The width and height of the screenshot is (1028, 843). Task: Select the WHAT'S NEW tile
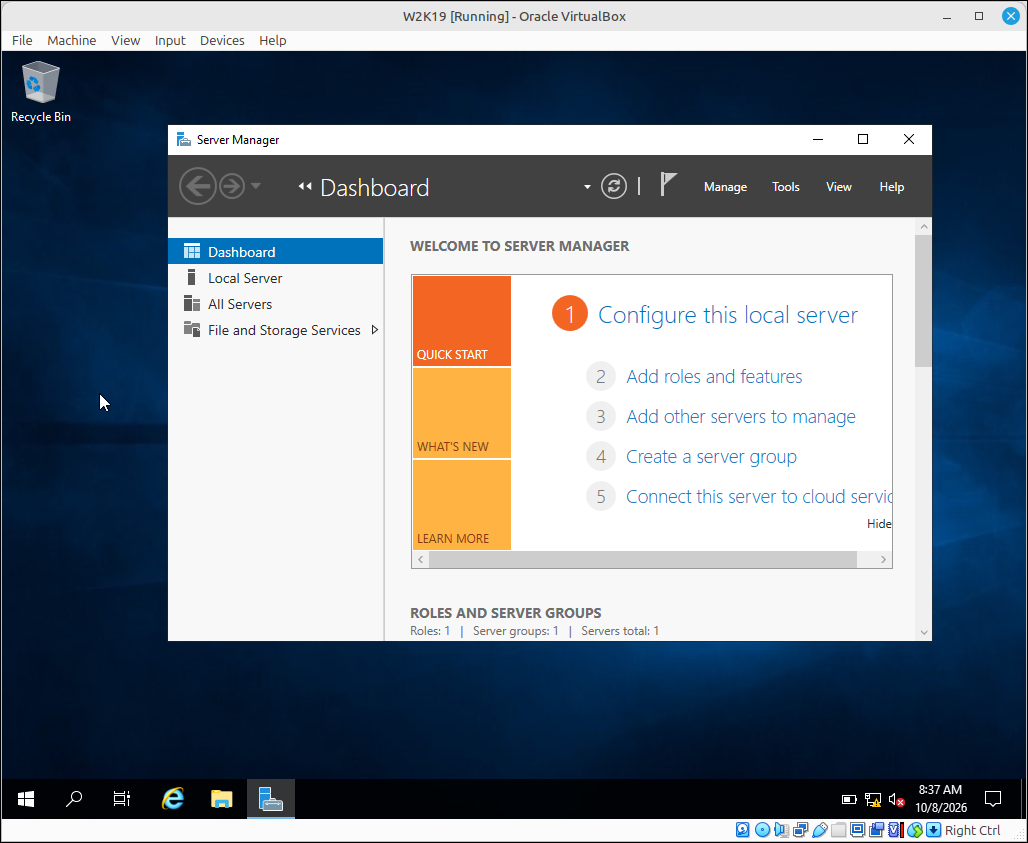coord(462,413)
